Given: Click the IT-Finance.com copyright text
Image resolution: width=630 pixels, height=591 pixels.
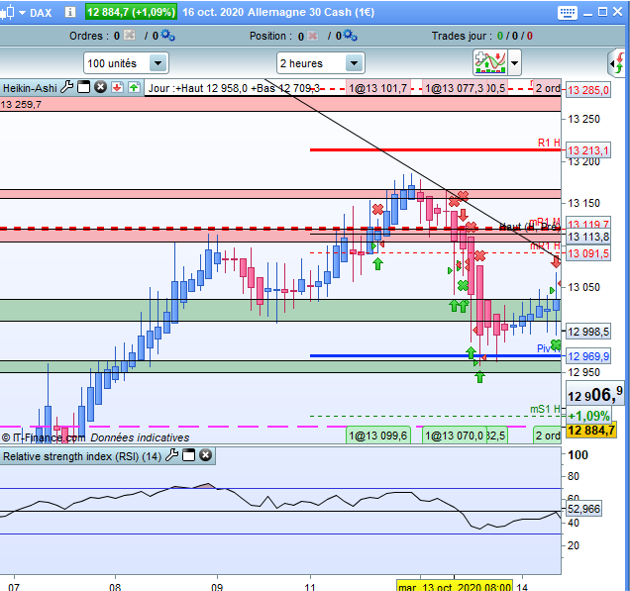Looking at the screenshot, I should 43,437.
